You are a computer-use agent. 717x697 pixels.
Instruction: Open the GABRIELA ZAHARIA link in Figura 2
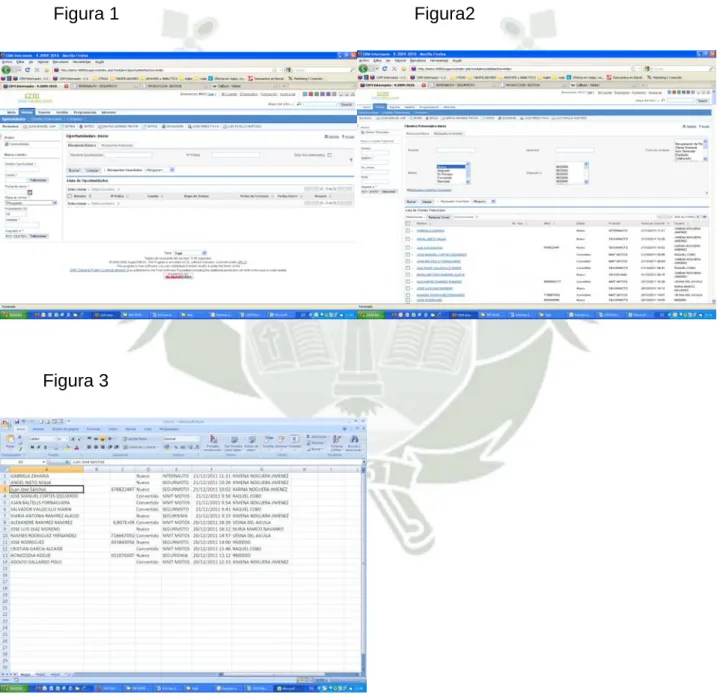click(x=430, y=231)
